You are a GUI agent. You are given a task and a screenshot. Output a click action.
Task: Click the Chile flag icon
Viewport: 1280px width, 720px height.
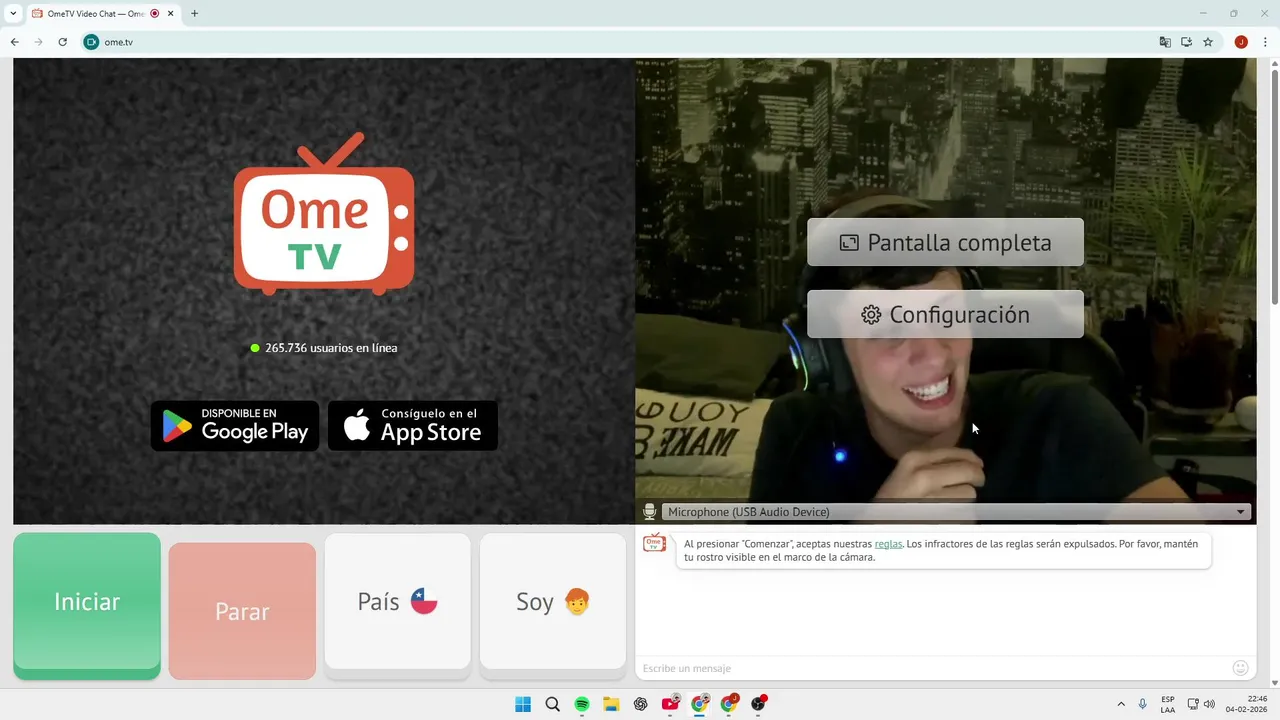[424, 601]
